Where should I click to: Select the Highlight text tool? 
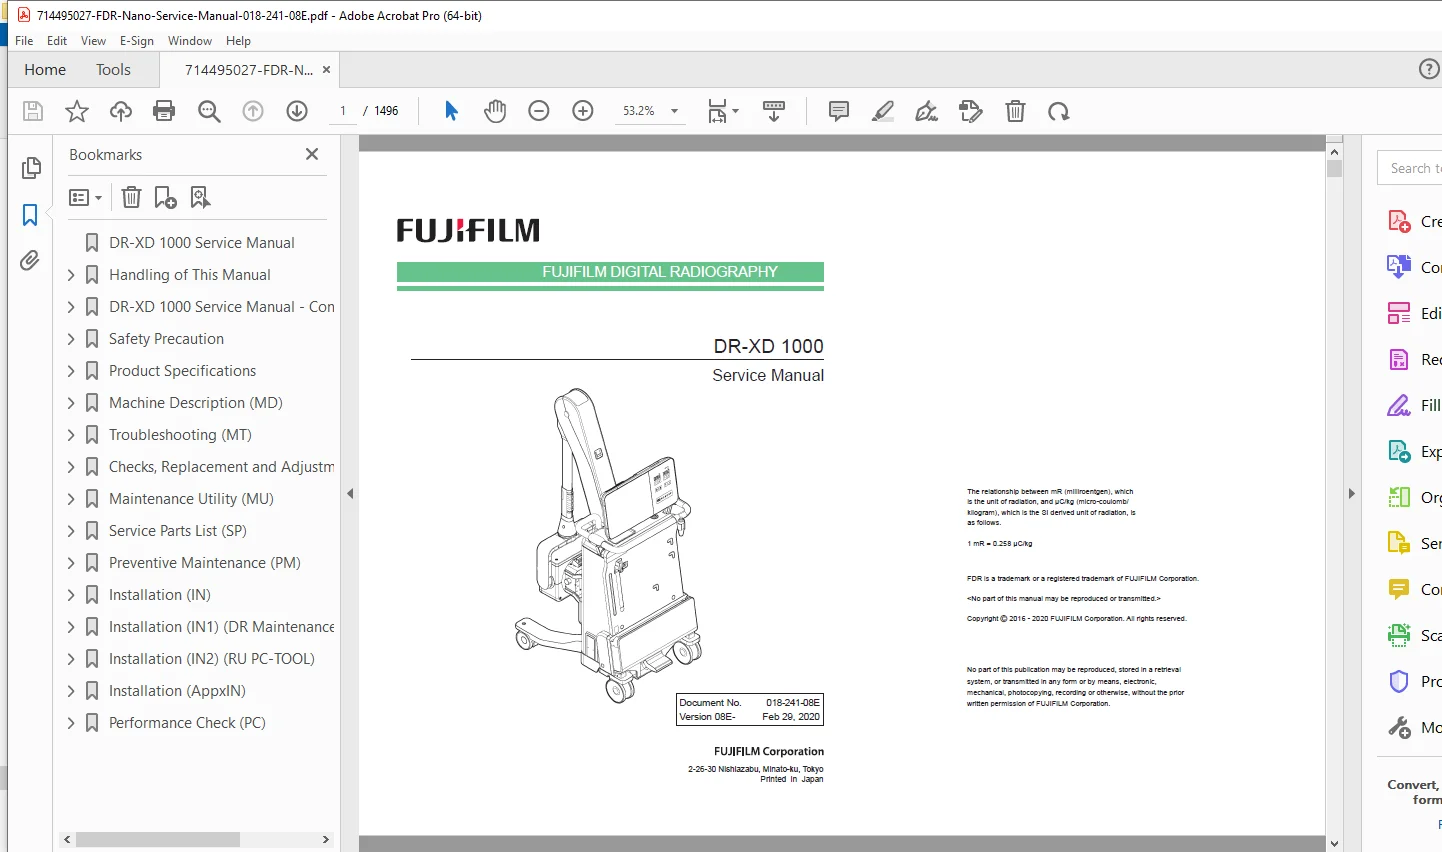883,111
